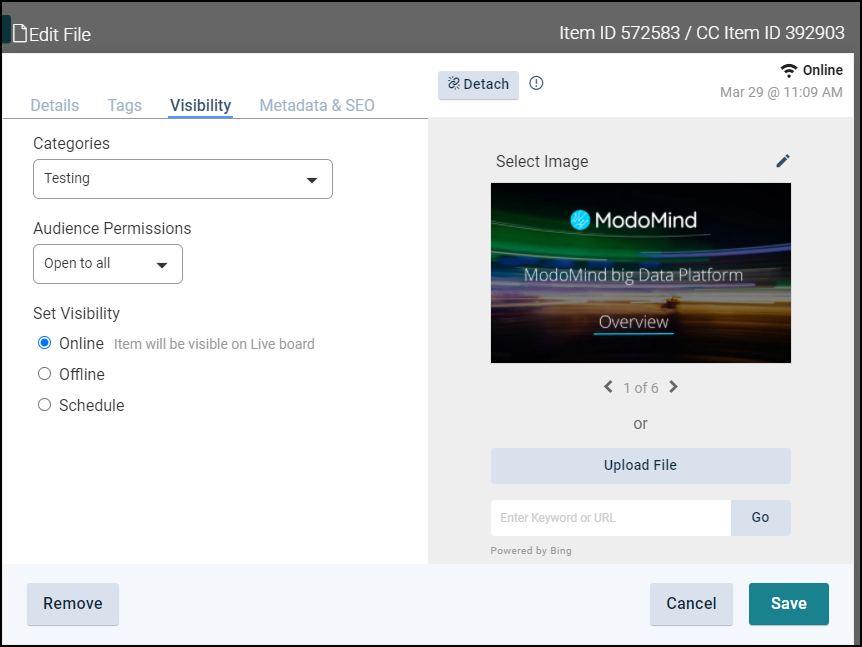This screenshot has height=647, width=862.
Task: Open the Tags tab
Action: pos(125,105)
